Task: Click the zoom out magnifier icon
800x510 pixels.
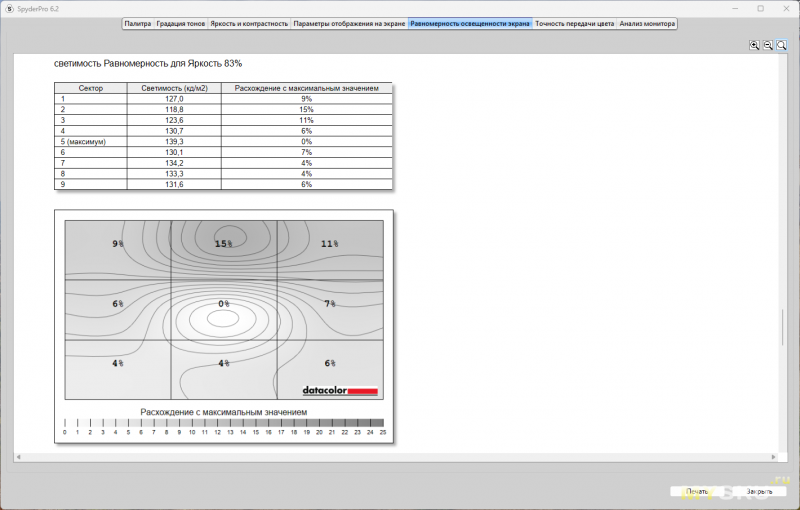Action: tap(768, 45)
